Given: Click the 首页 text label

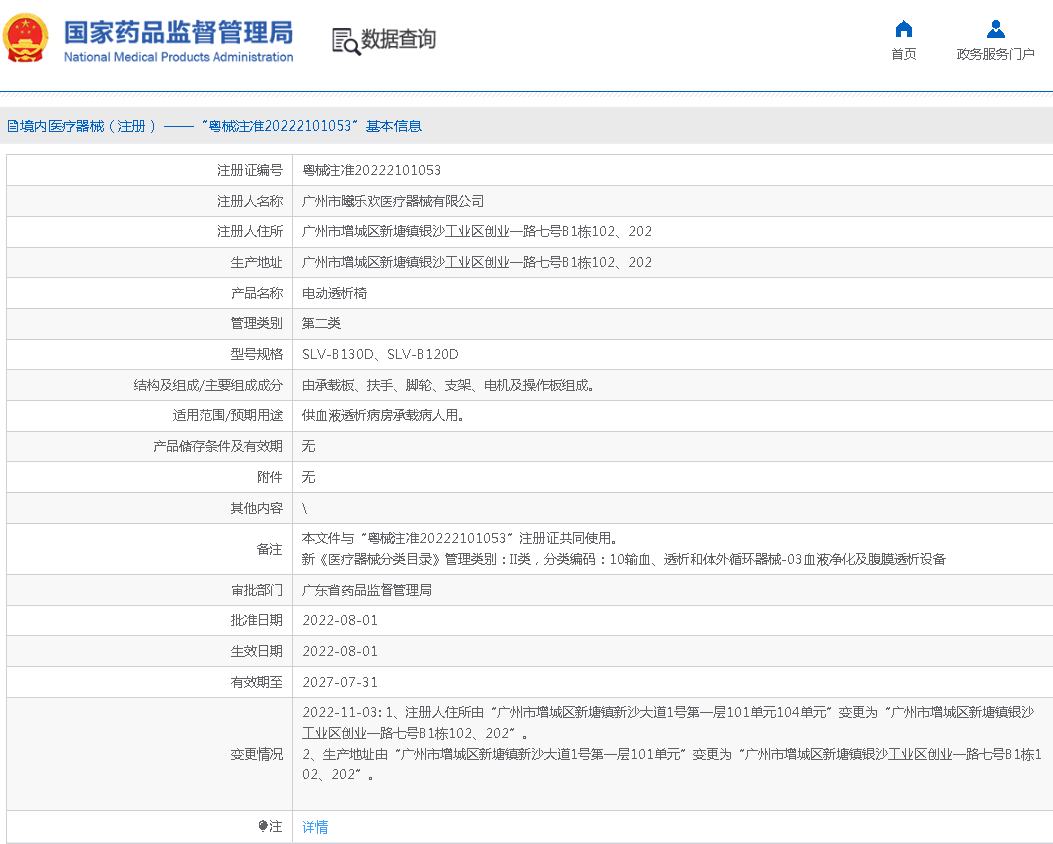Looking at the screenshot, I should 903,52.
